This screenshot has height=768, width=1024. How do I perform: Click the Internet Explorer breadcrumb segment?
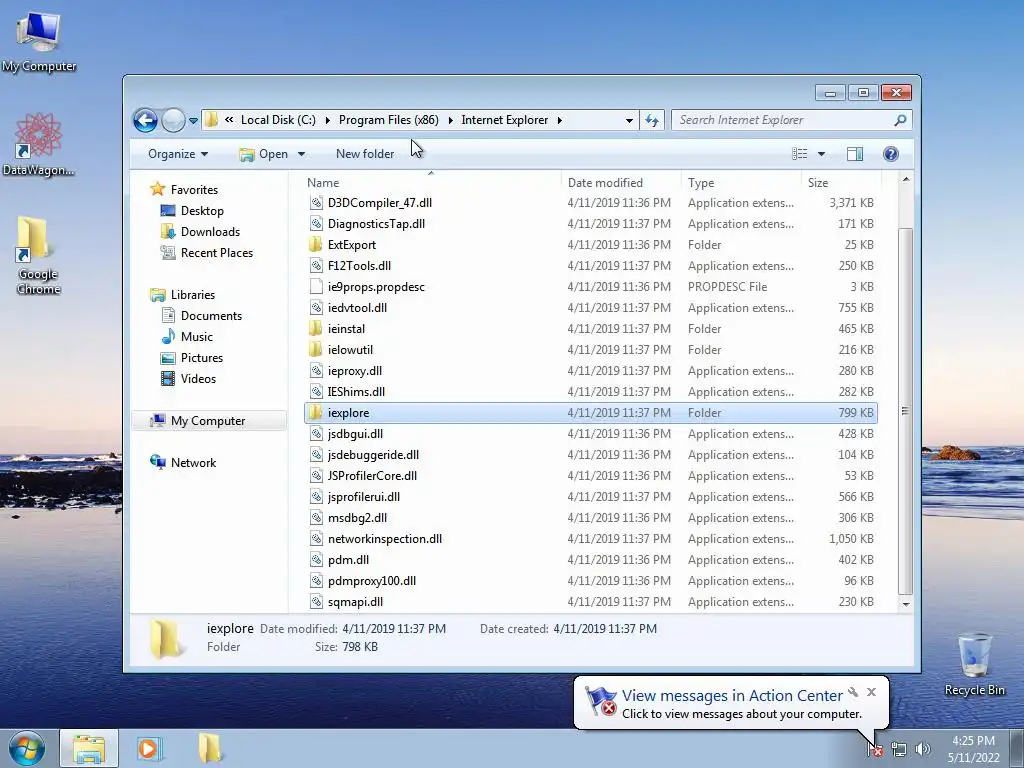(x=505, y=120)
